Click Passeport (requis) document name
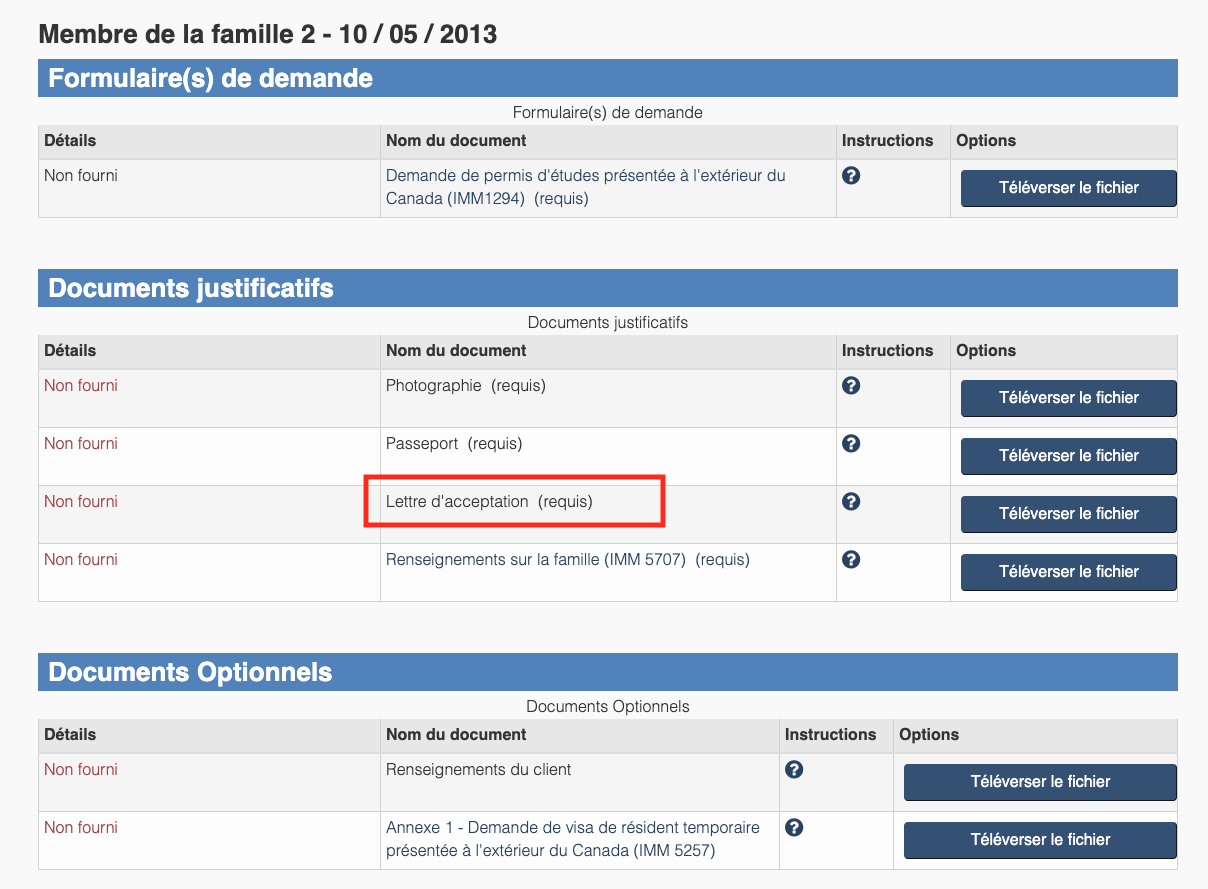1208x889 pixels. pyautogui.click(x=454, y=444)
